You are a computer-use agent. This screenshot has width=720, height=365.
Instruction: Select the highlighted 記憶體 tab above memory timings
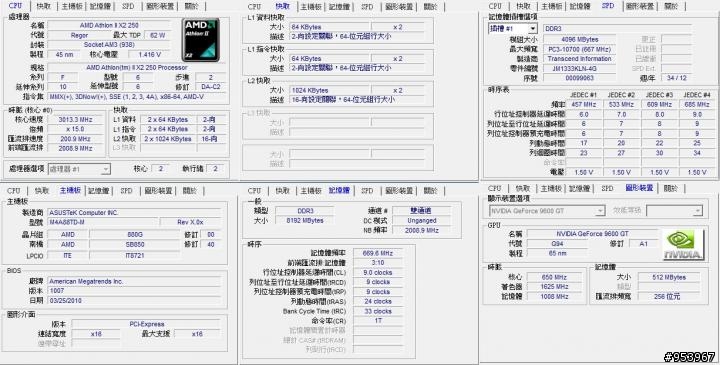[339, 190]
